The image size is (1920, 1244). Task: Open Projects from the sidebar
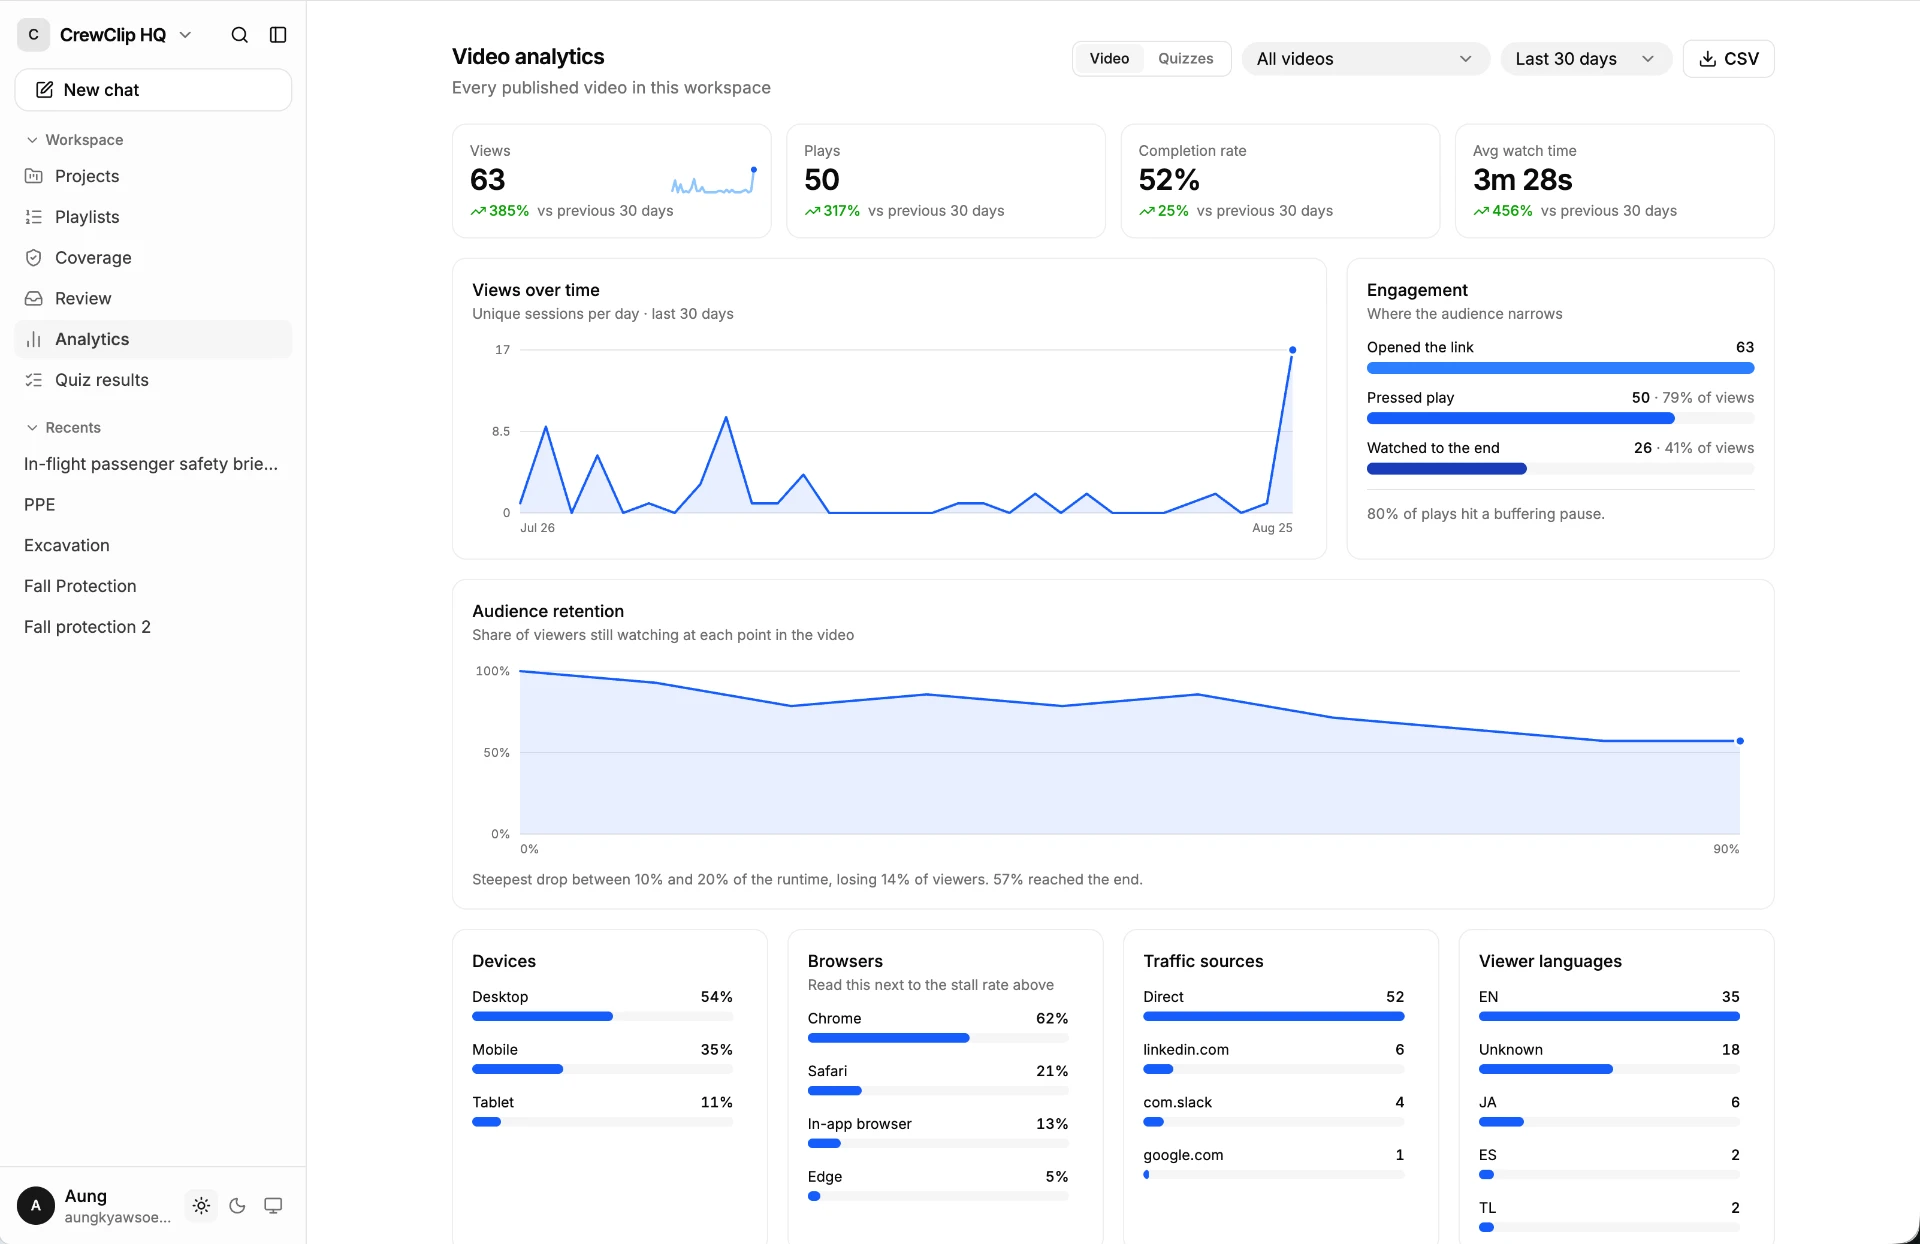point(153,176)
